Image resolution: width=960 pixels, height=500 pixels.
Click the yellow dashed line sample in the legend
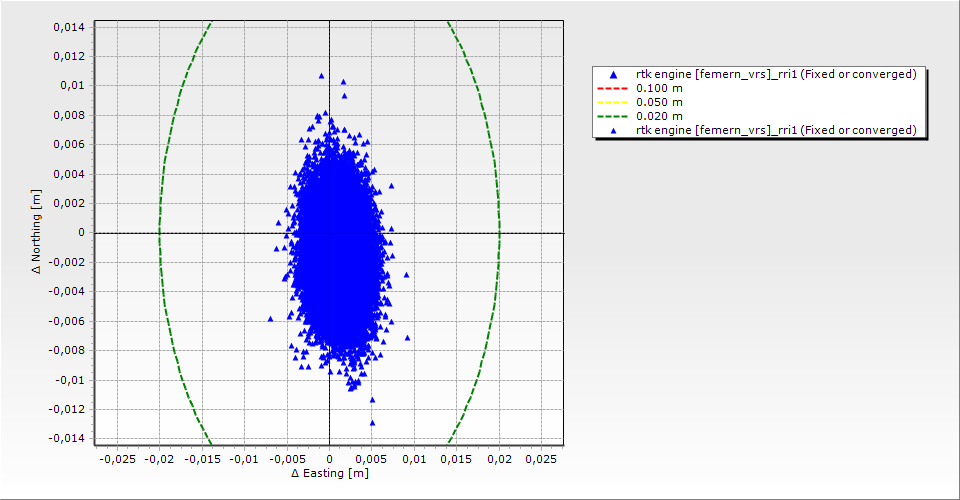pyautogui.click(x=614, y=103)
